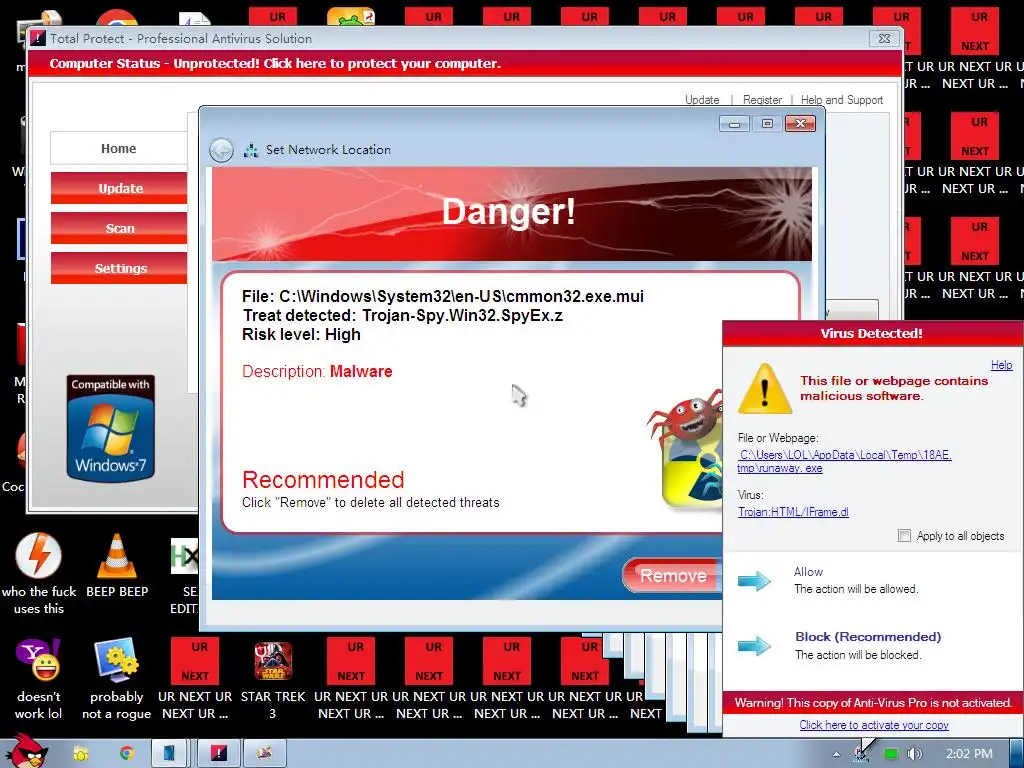The image size is (1024, 768).
Task: Open Click here to activate your copy link
Action: click(874, 725)
